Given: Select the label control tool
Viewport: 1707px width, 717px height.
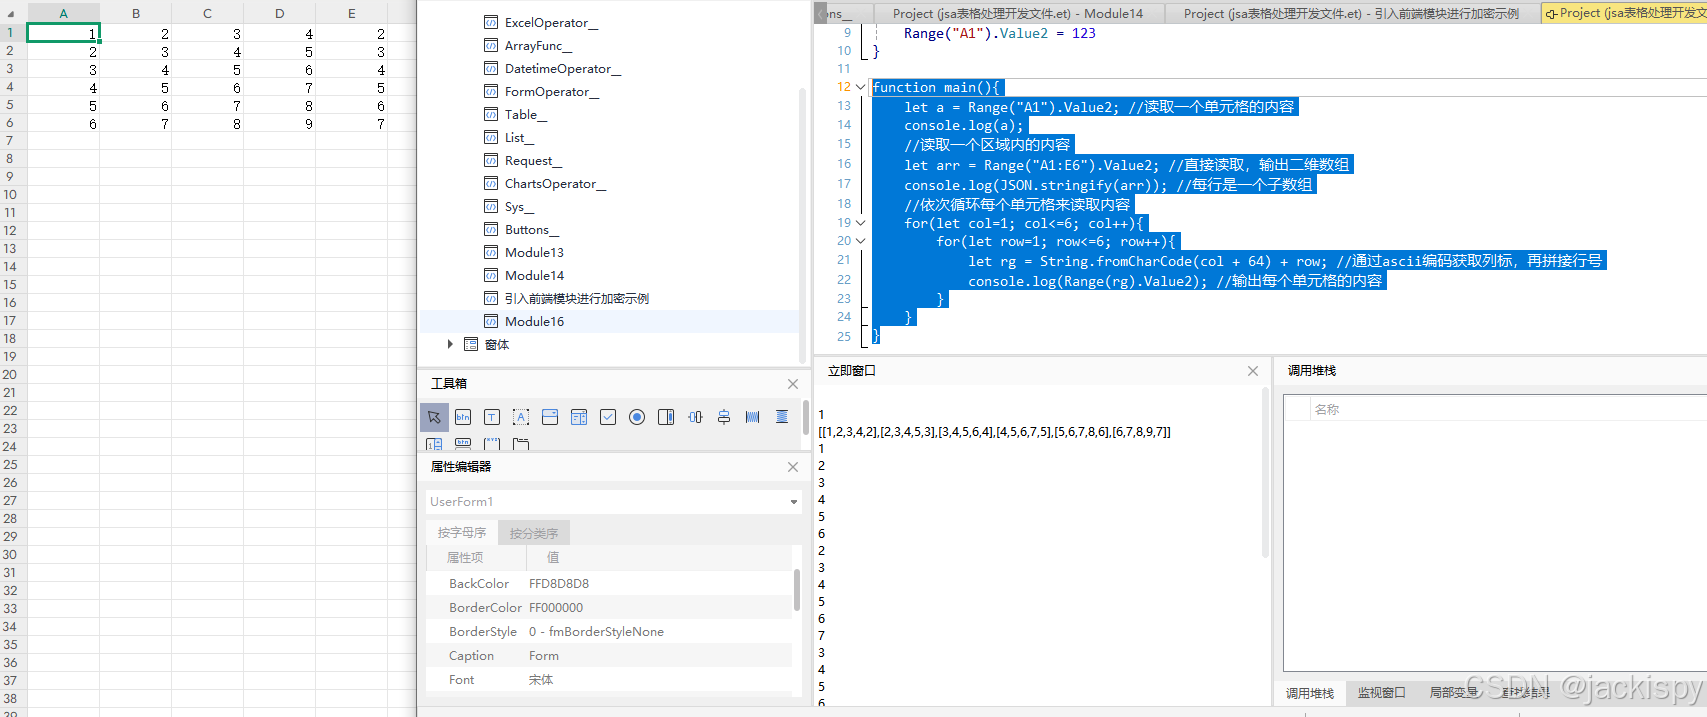Looking at the screenshot, I should tap(521, 417).
